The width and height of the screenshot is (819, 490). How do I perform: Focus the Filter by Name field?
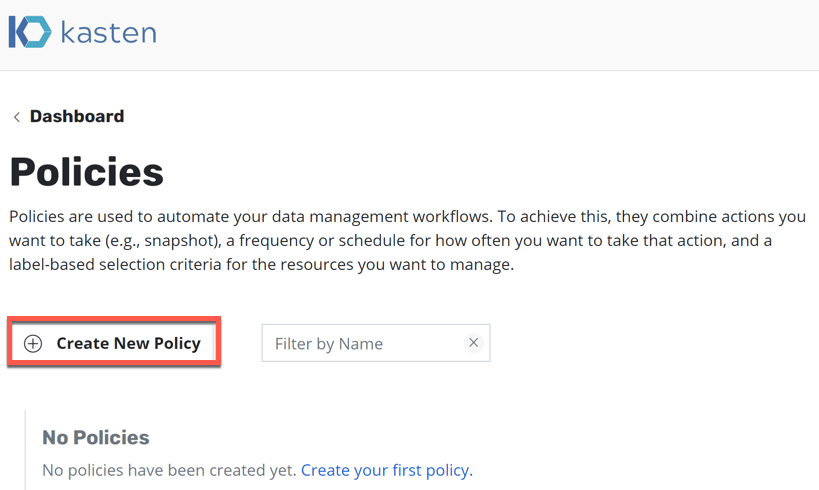(360, 343)
